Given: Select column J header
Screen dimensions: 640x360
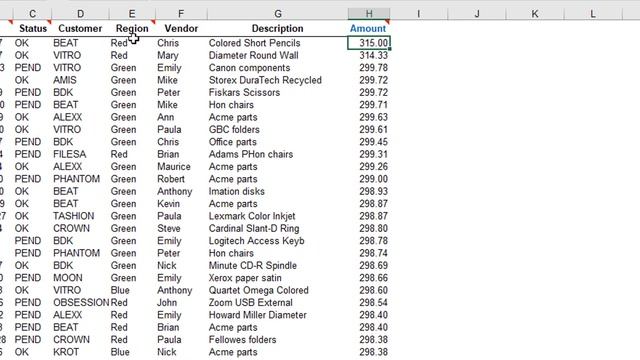Looking at the screenshot, I should 477,14.
